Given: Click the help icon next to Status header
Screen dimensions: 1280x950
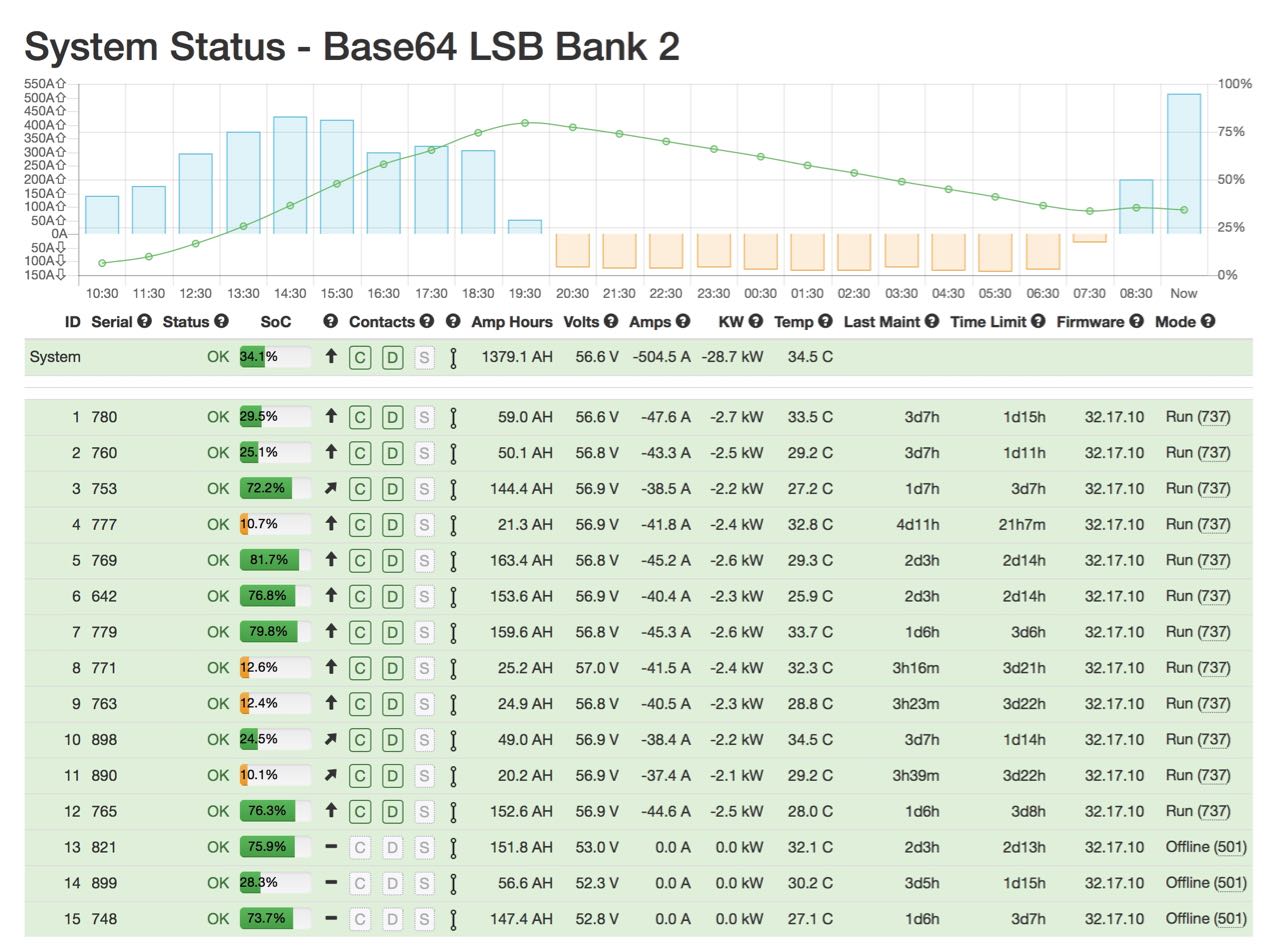Looking at the screenshot, I should click(x=222, y=322).
